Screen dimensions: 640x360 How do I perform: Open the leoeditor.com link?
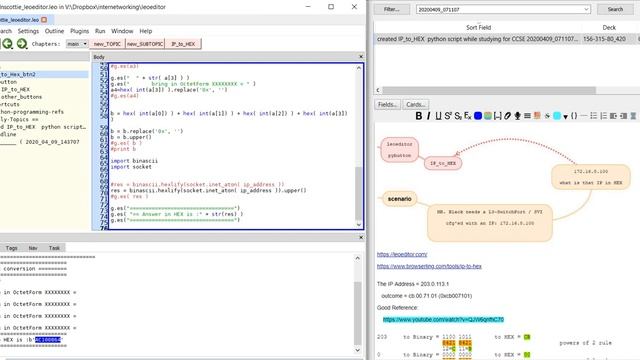point(402,254)
